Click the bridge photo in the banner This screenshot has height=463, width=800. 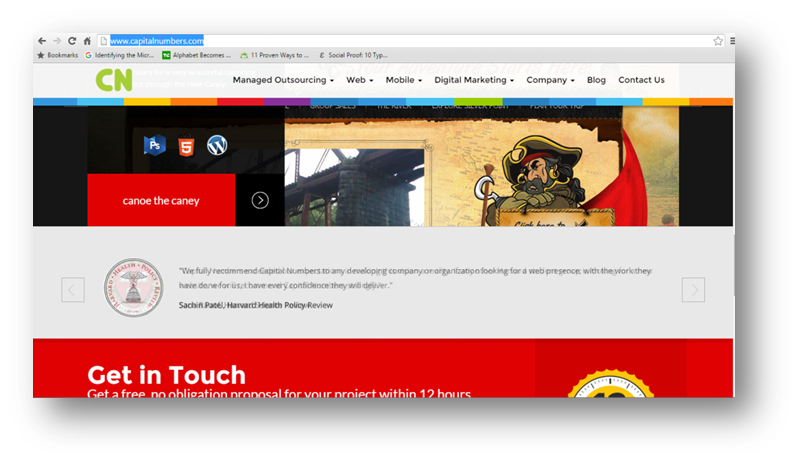click(x=355, y=187)
